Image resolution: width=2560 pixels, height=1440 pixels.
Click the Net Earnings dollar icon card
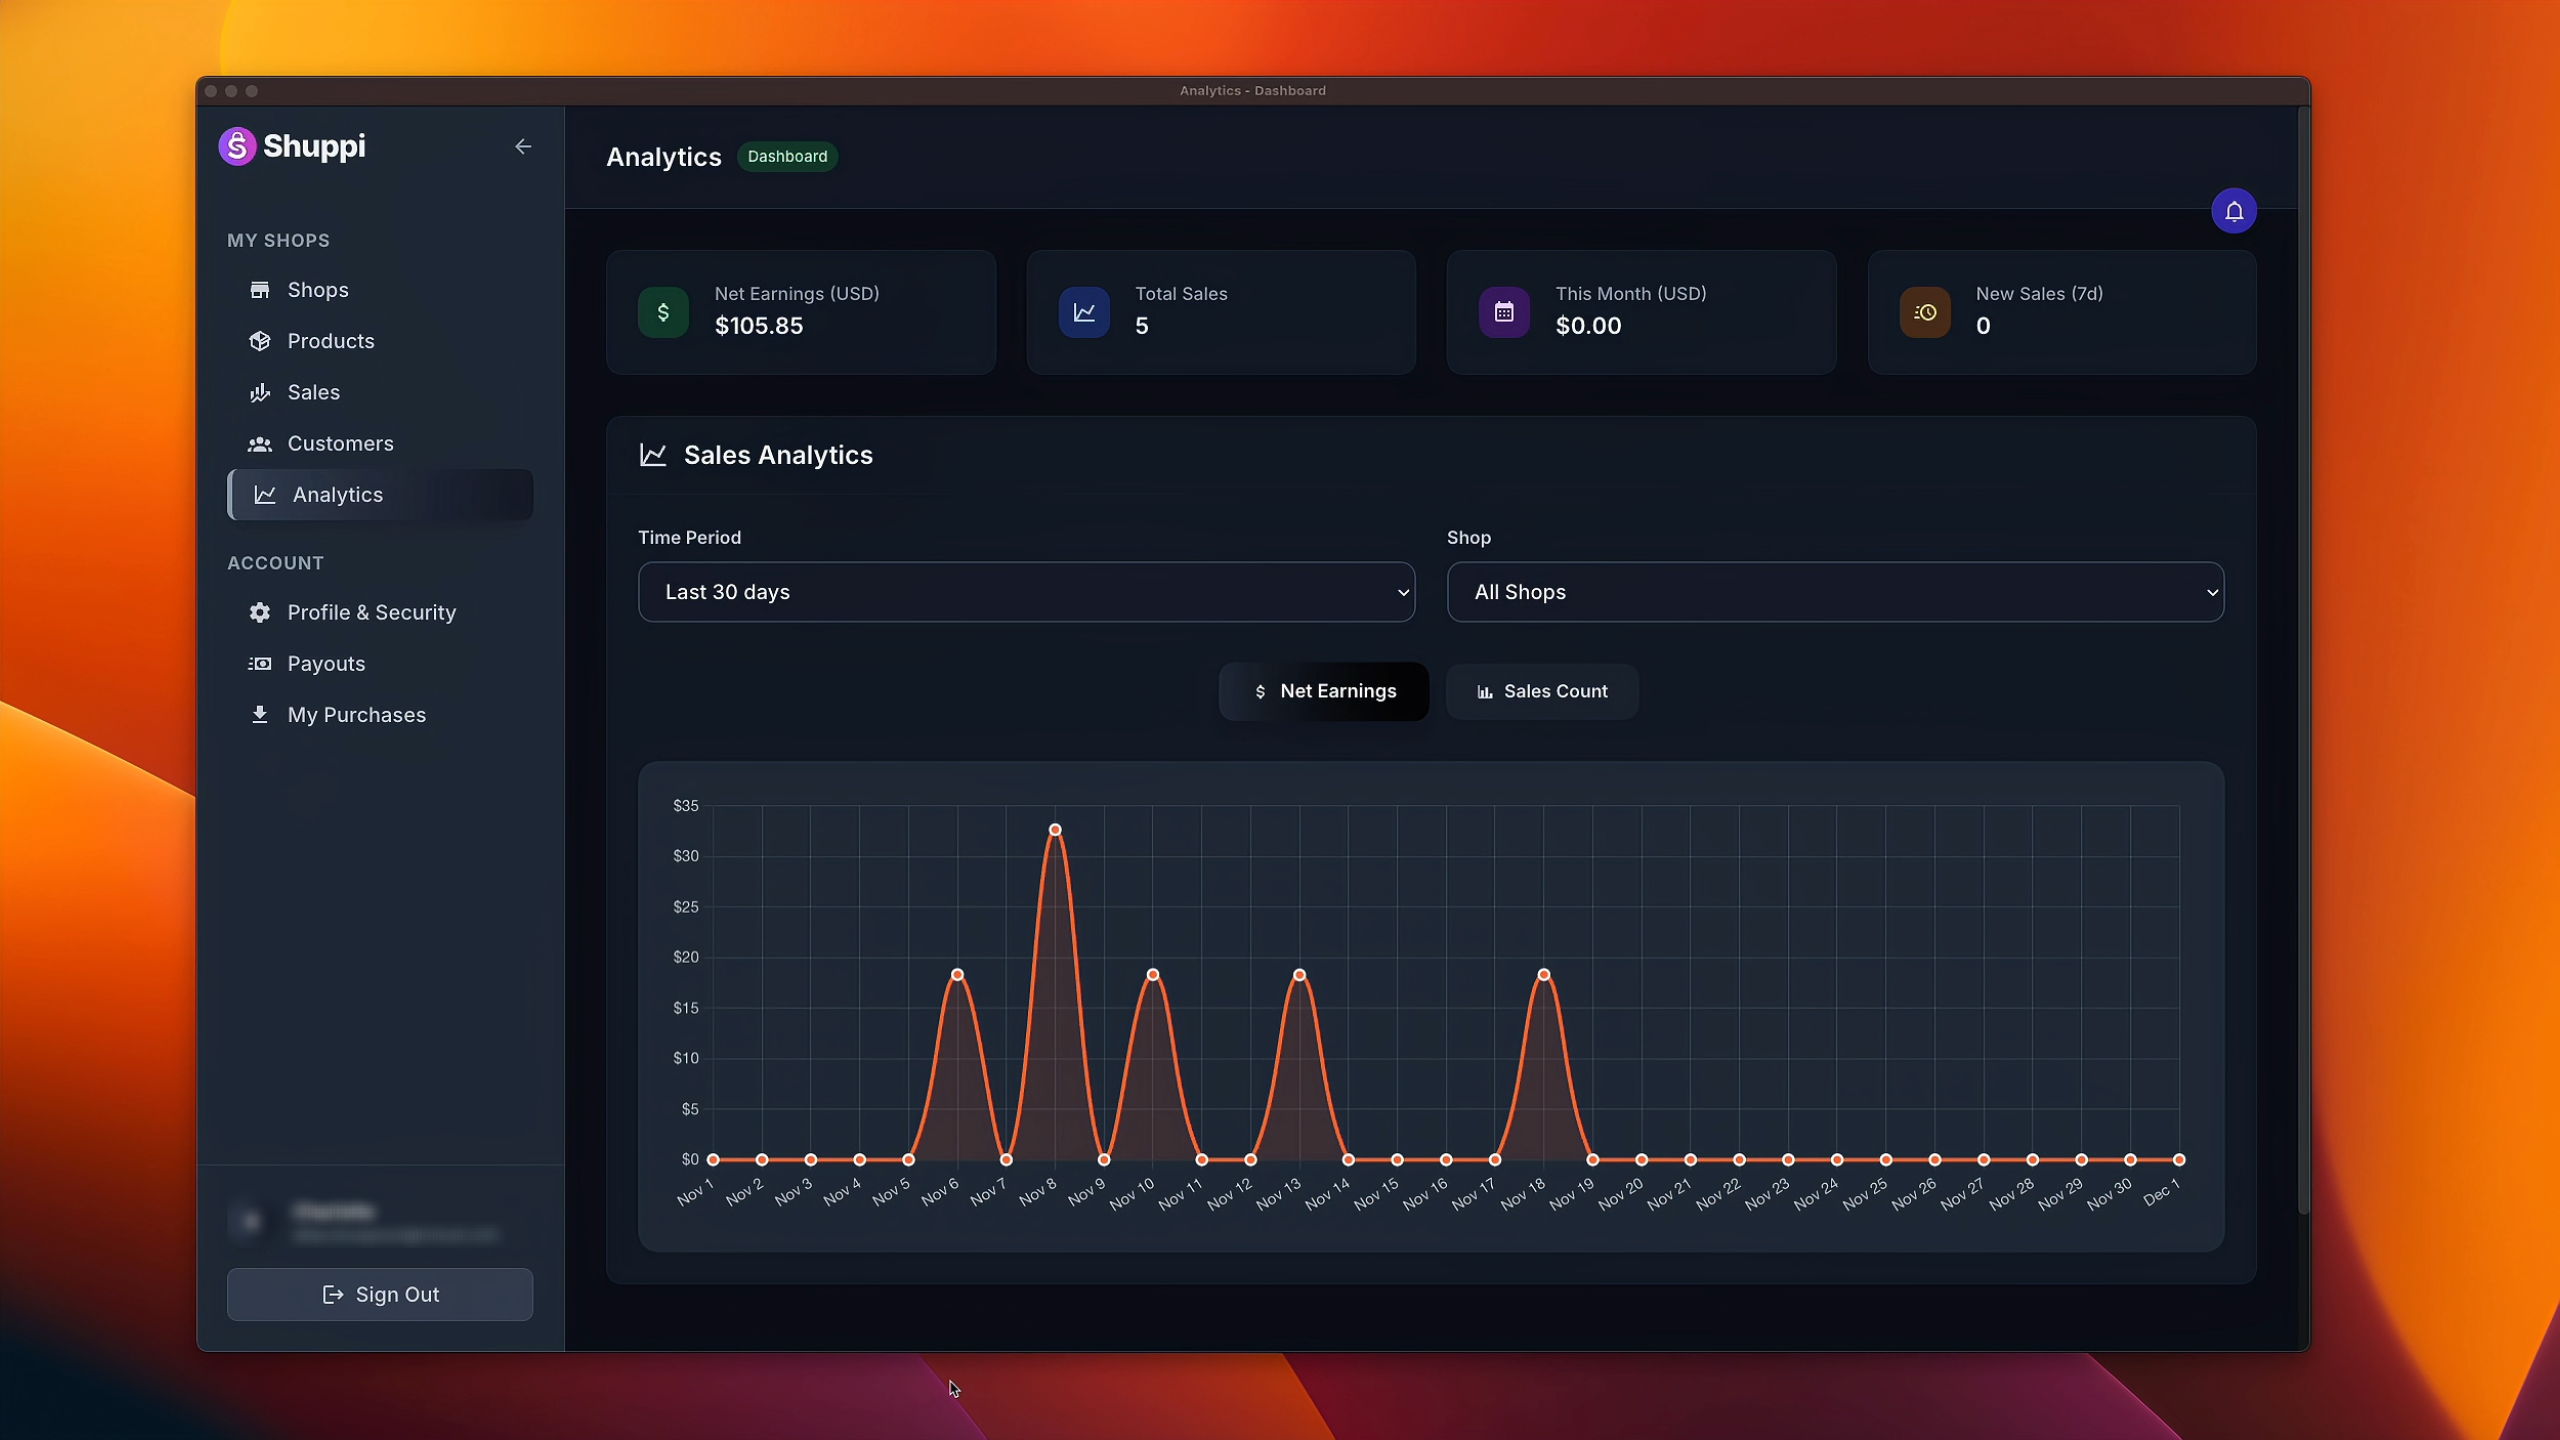point(663,313)
